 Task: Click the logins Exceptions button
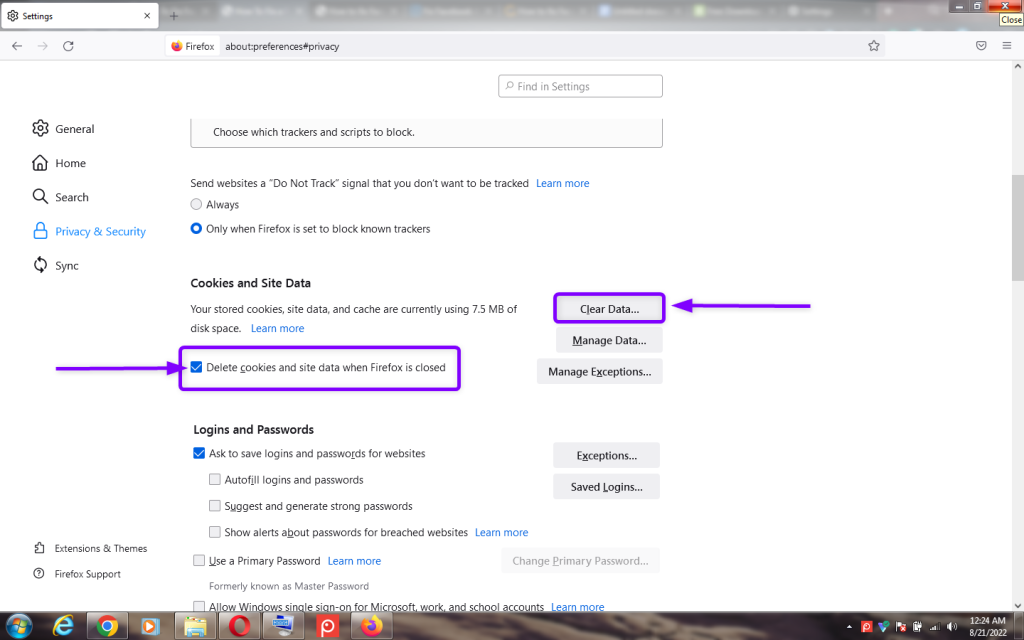point(607,455)
